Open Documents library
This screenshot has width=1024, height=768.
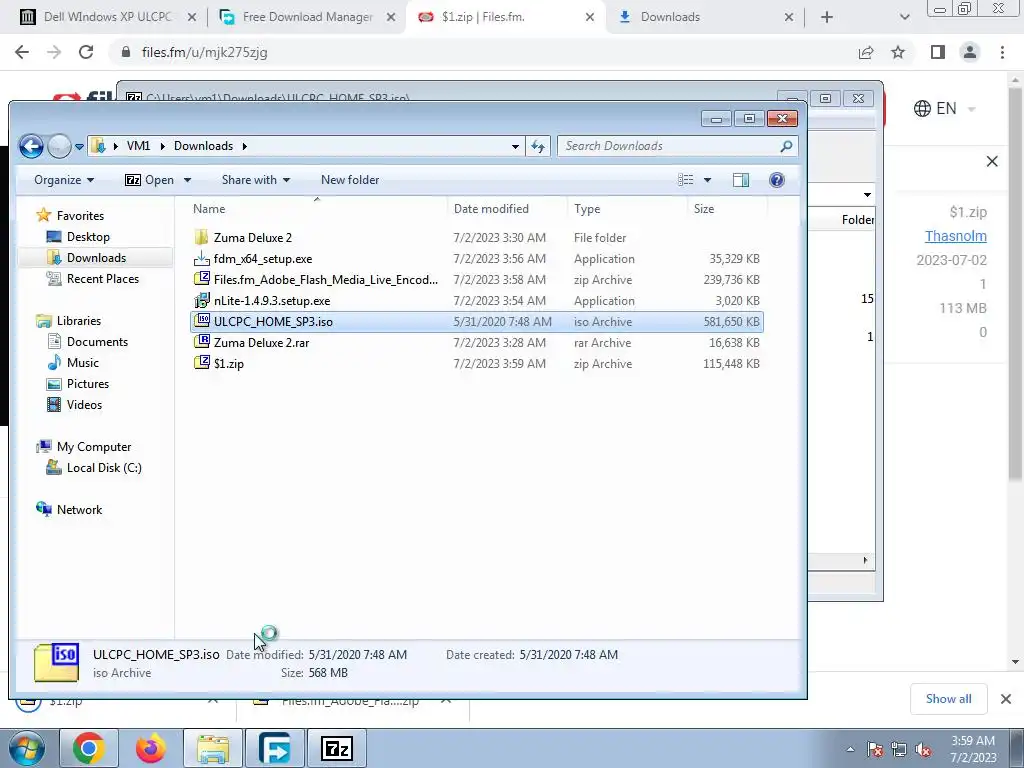(x=88, y=342)
